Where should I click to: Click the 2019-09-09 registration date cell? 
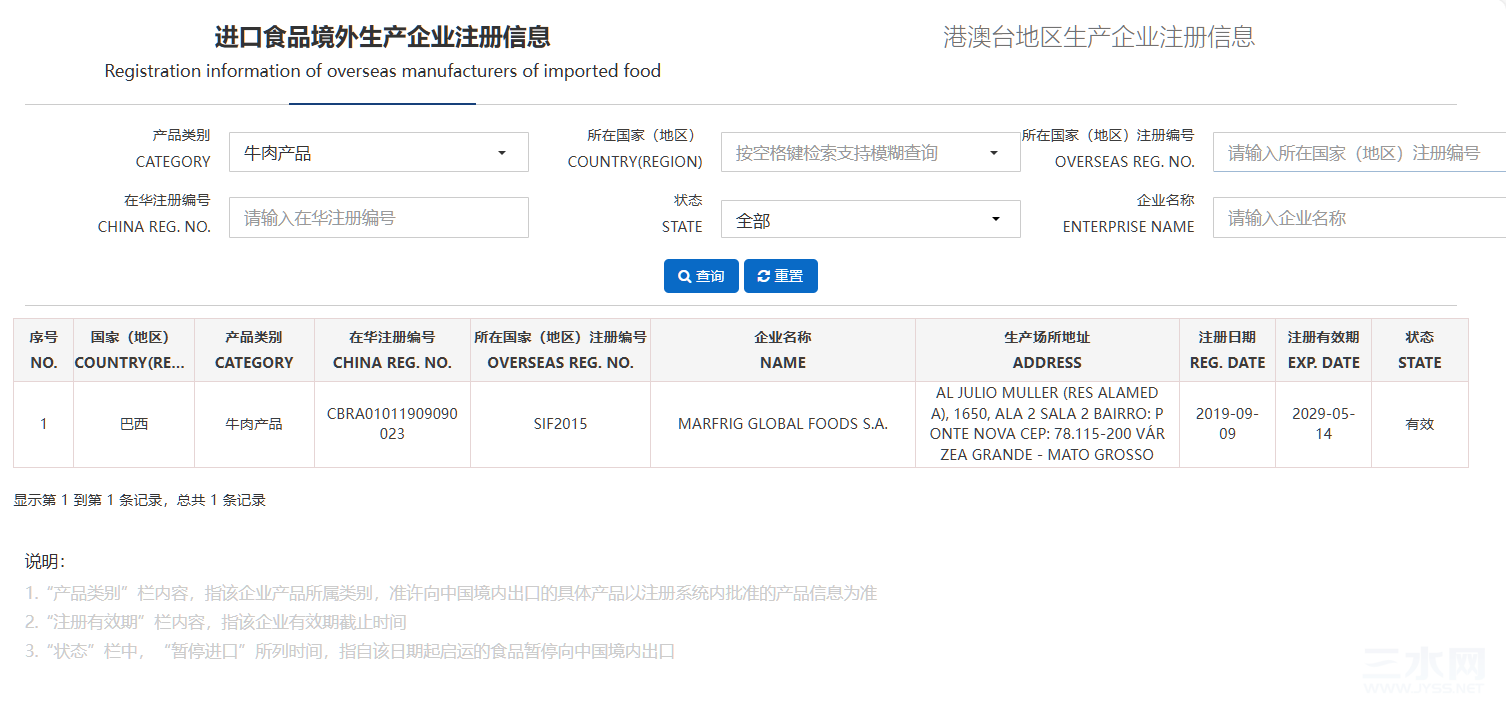1227,424
